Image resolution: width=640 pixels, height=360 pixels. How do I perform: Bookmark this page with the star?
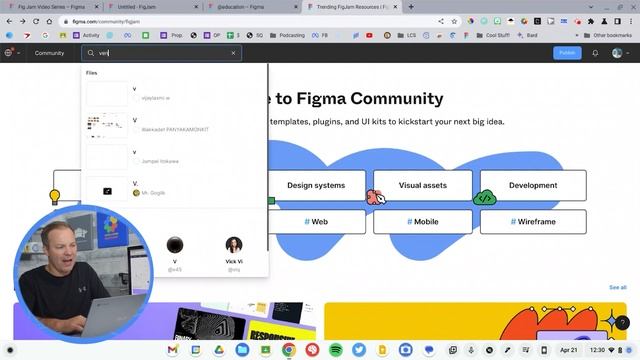pyautogui.click(x=454, y=21)
